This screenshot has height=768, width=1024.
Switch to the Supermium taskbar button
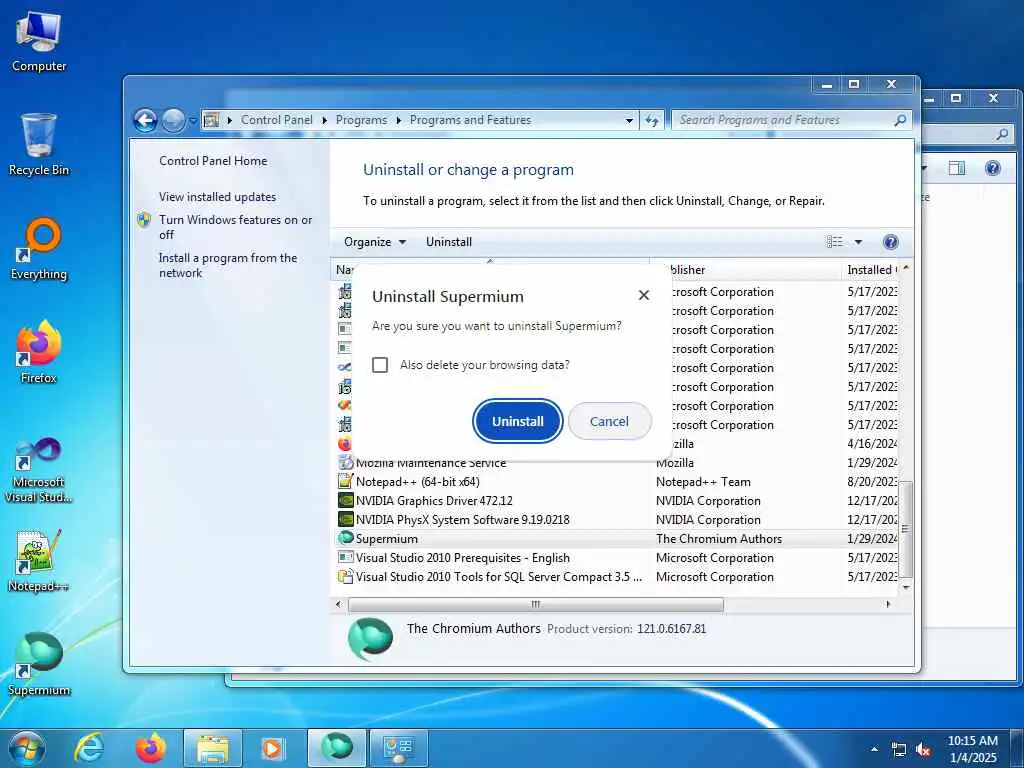336,748
